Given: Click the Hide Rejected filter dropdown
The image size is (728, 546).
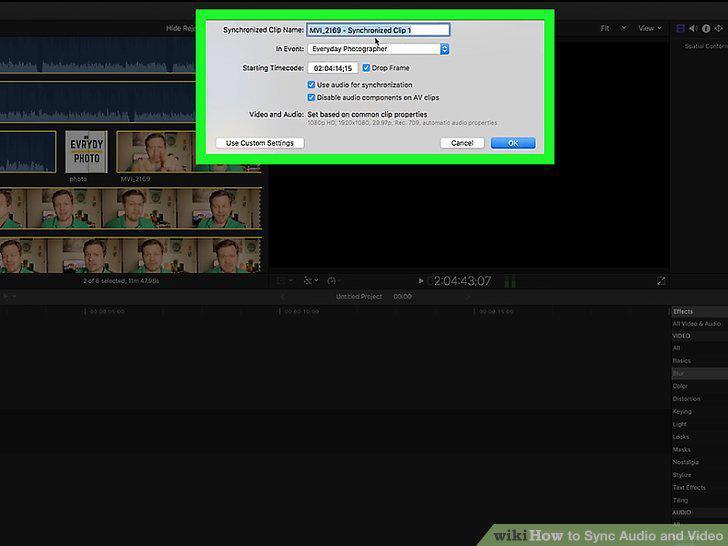Looking at the screenshot, I should click(x=181, y=28).
